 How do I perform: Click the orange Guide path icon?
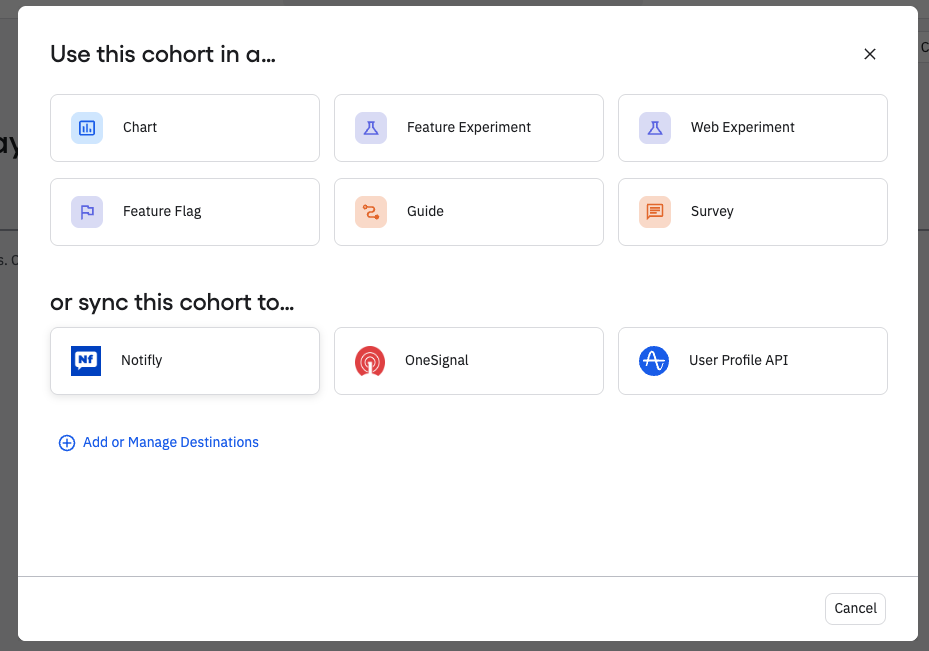(371, 212)
